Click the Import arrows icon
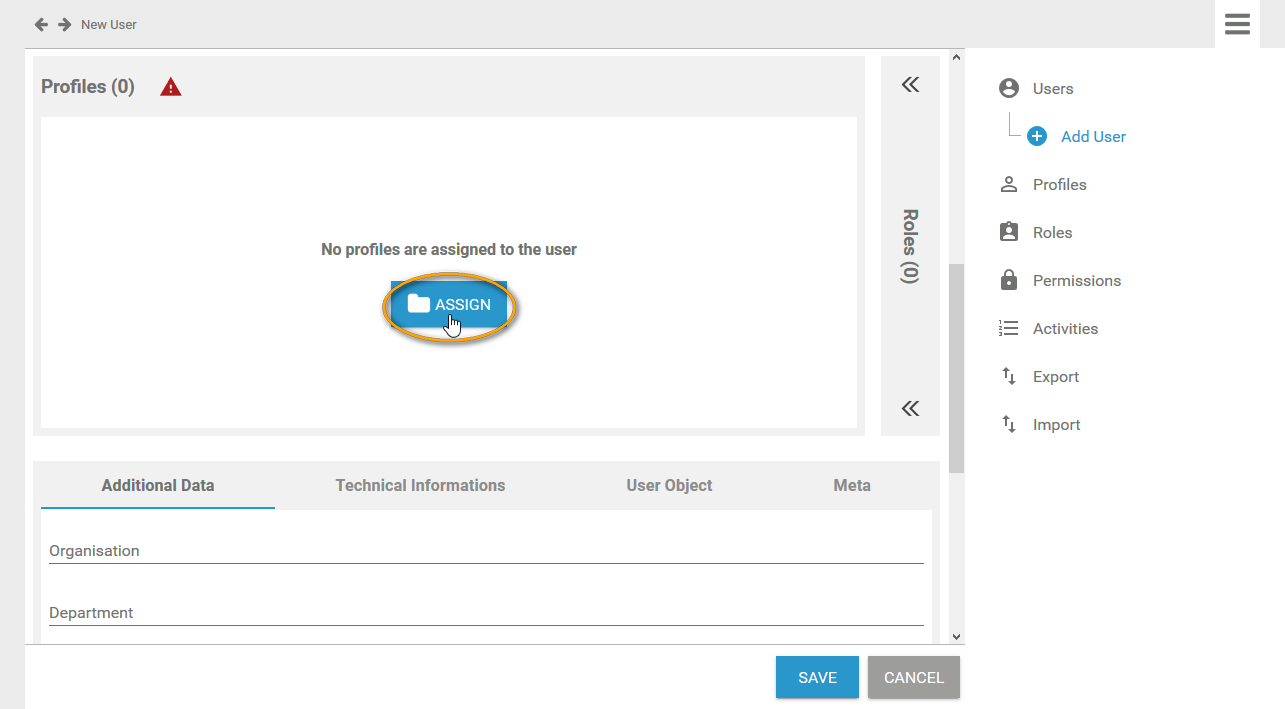Image resolution: width=1285 pixels, height=709 pixels. [1008, 424]
